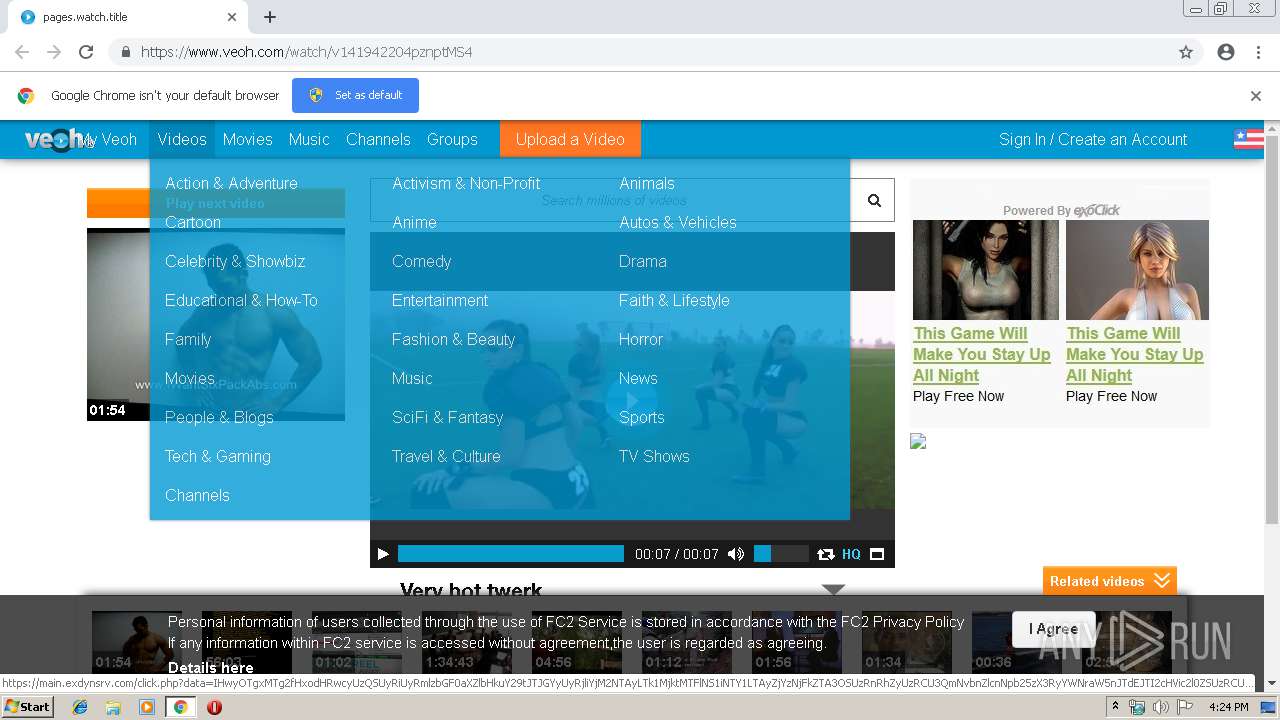Choose the Travel & Culture category
Screen dimensions: 1280x720
[x=446, y=456]
